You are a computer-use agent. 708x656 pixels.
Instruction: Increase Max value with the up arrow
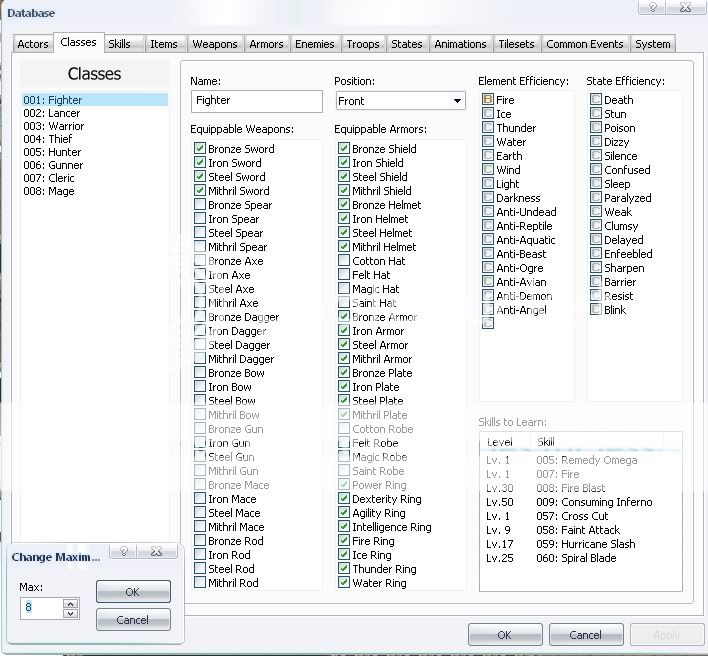70,603
